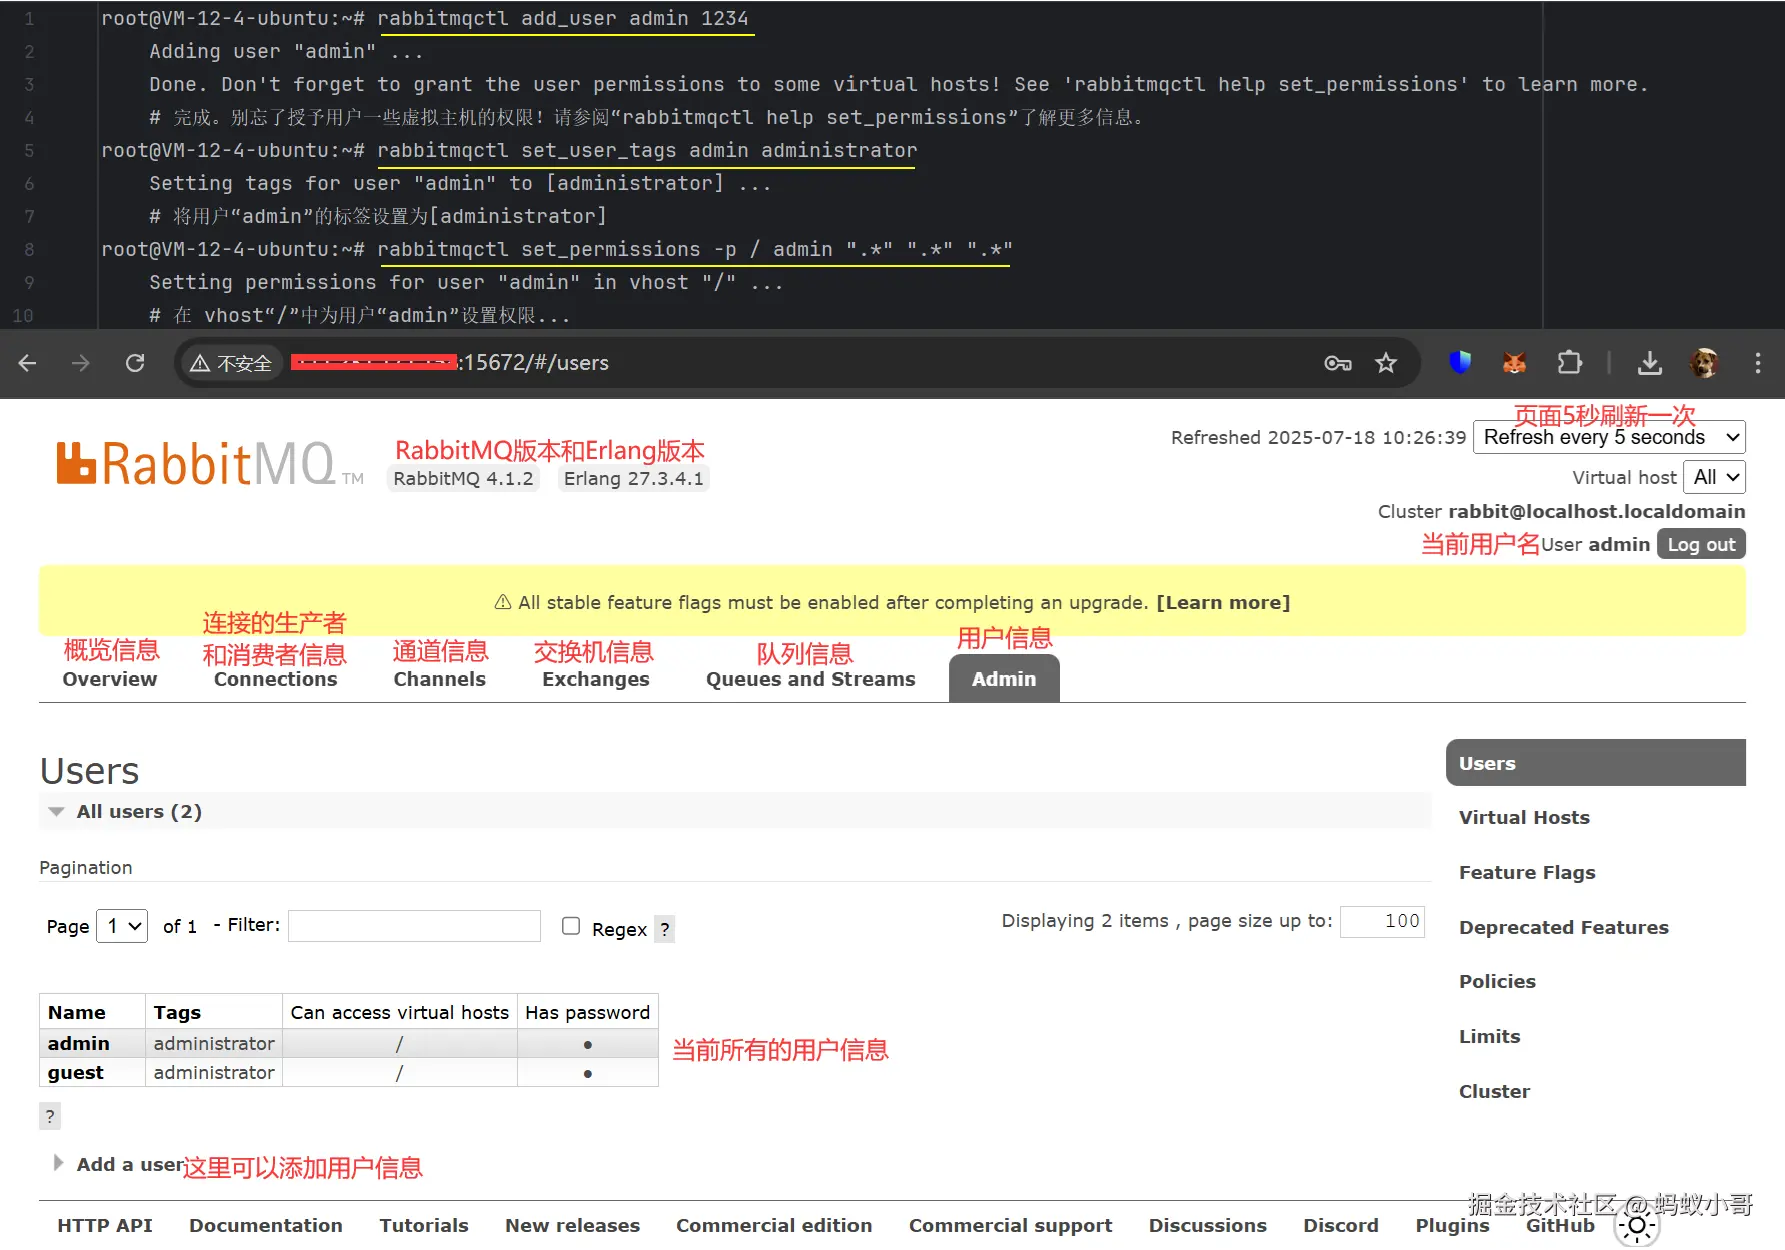Select the Admin tab
The image size is (1785, 1250).
[x=1004, y=679]
